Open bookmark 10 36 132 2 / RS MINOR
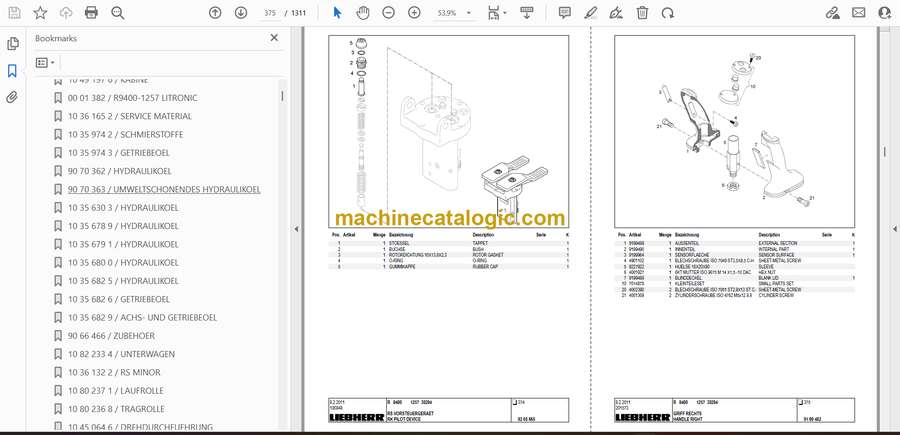Viewport: 900px width, 435px height. [114, 372]
